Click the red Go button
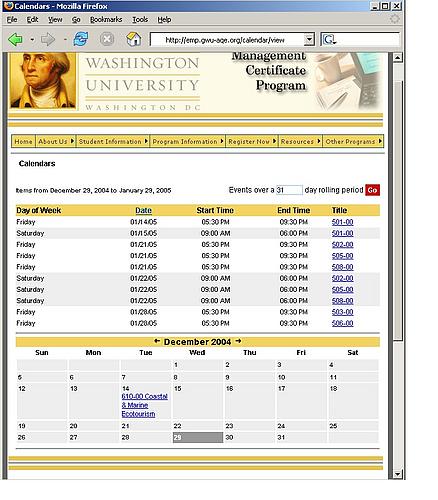Viewport: 438px width, 500px height. point(372,190)
